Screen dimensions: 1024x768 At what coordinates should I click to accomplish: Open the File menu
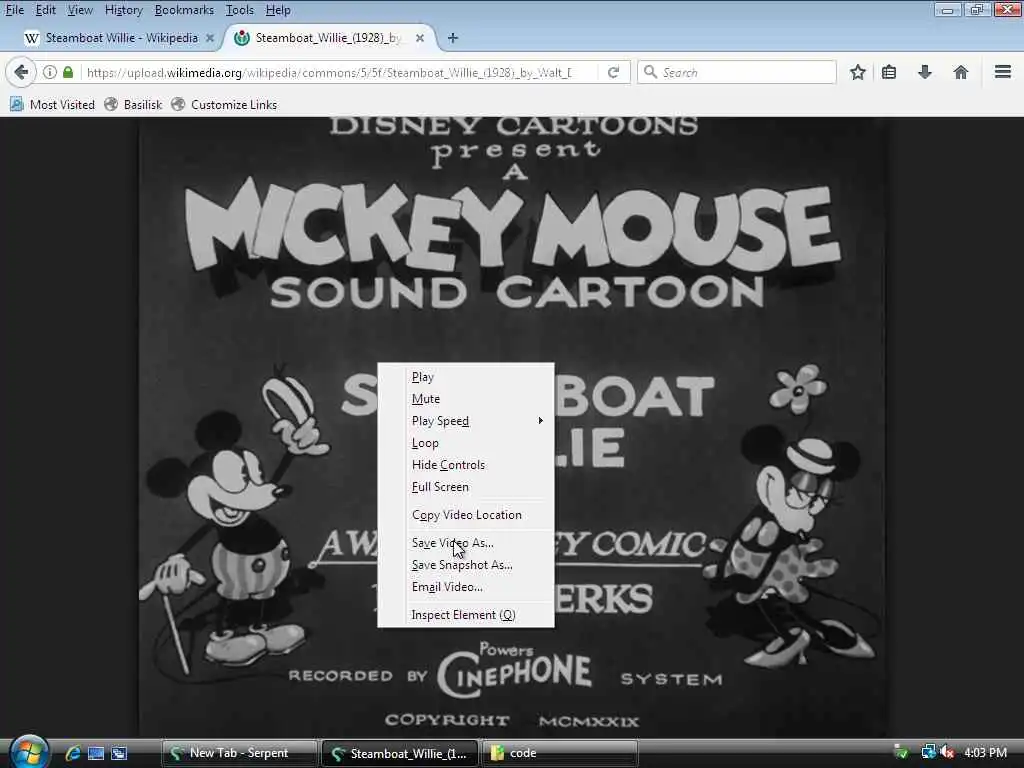point(14,10)
